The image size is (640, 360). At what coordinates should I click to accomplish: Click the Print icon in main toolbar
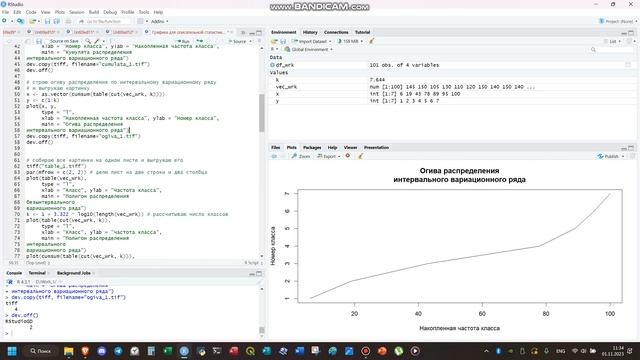click(68, 21)
